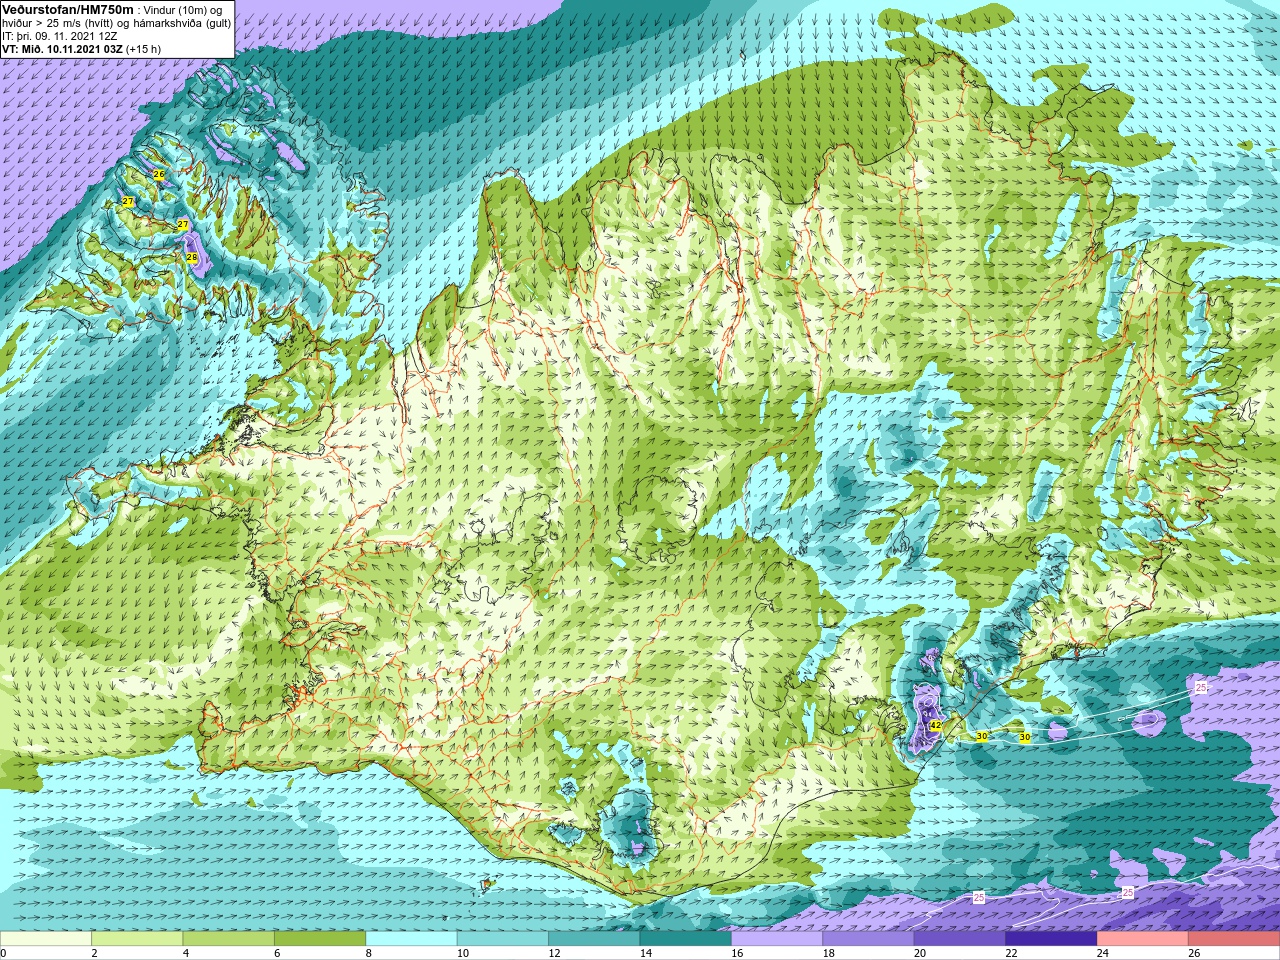Click the legend scale value 0
Screen dimensions: 1280x960
coord(4,953)
